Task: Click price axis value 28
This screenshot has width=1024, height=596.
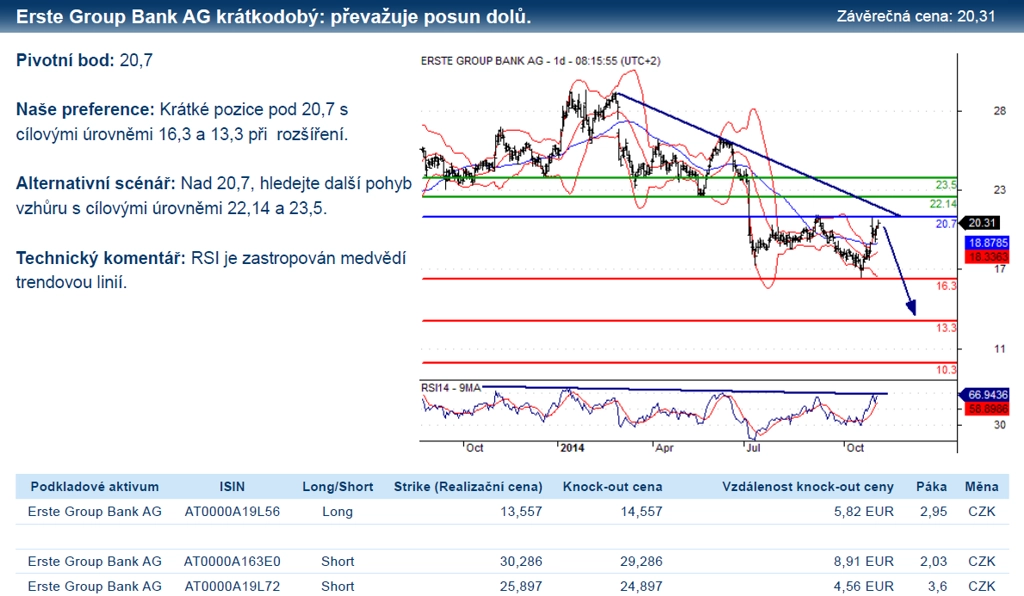Action: click(1000, 111)
